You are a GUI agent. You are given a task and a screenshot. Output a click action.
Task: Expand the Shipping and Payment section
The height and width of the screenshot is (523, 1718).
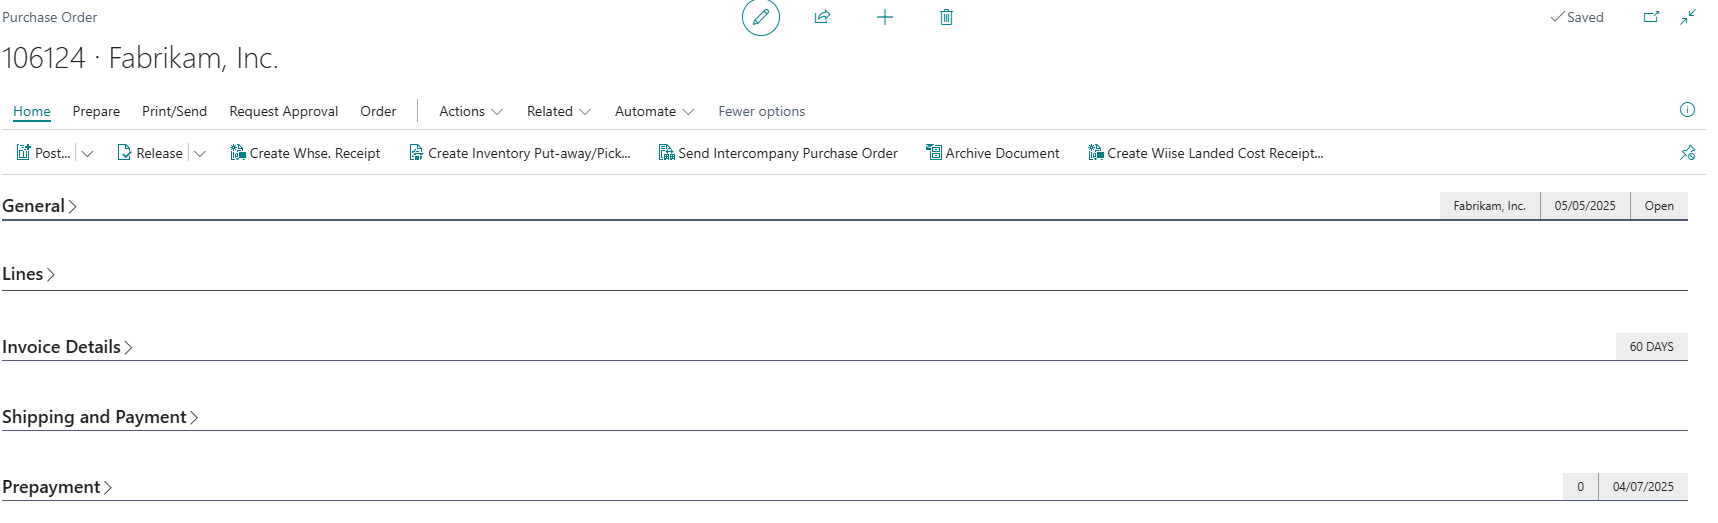(x=100, y=417)
